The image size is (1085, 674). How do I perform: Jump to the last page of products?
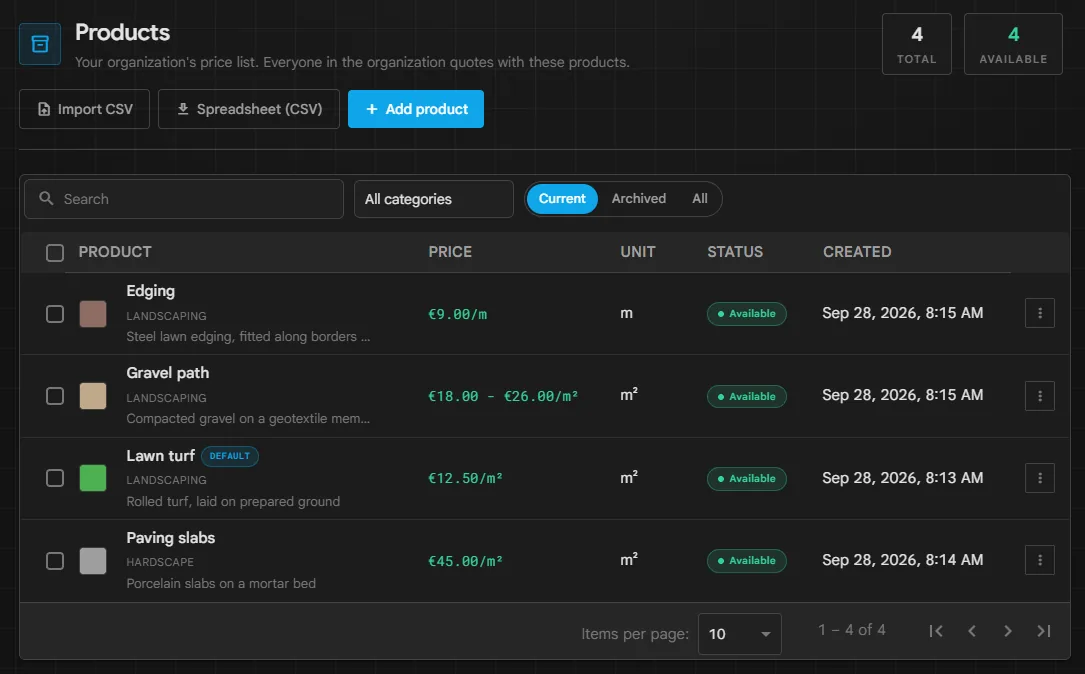tap(1044, 631)
